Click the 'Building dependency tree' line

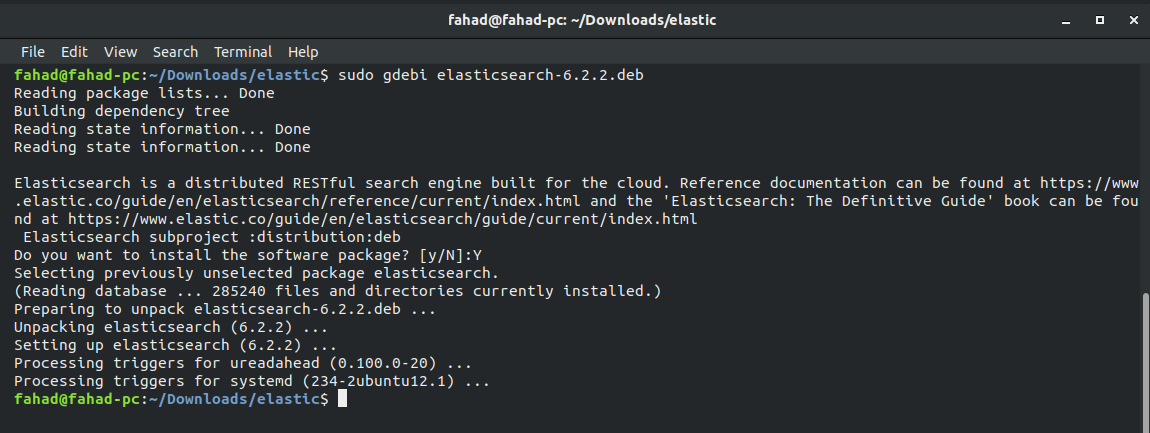click(x=122, y=111)
